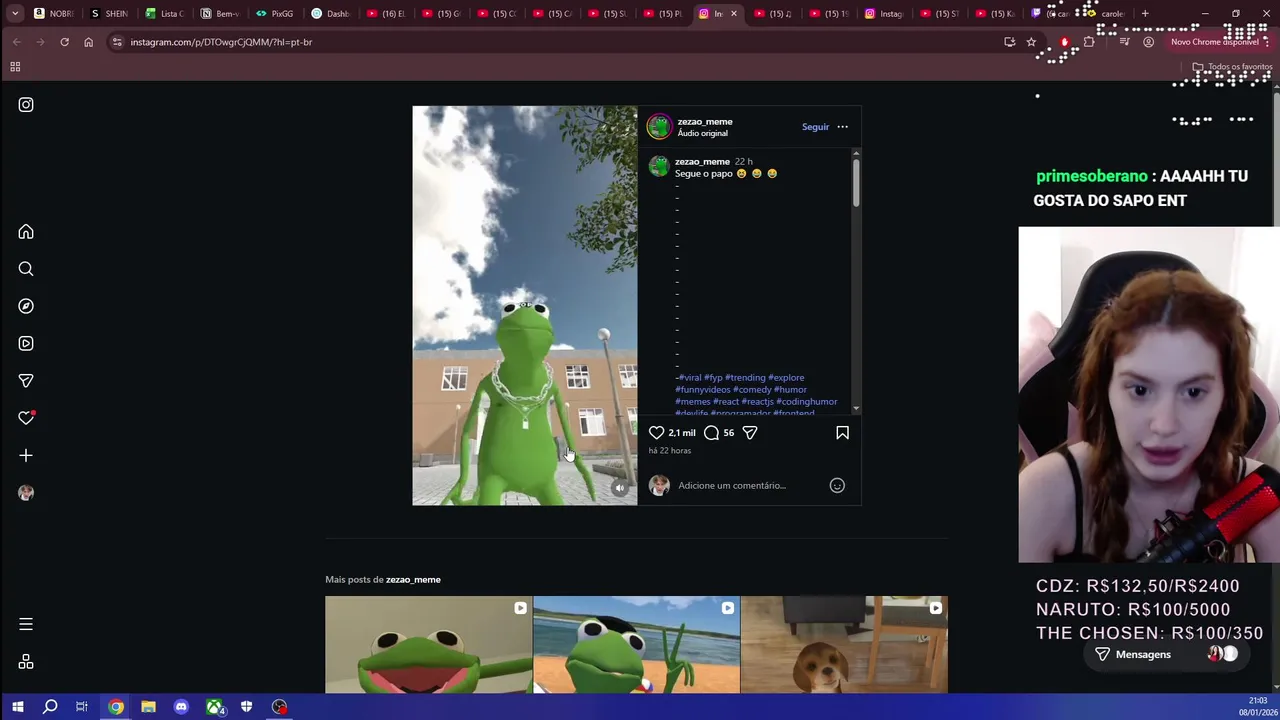Image resolution: width=1280 pixels, height=720 pixels.
Task: Open the #viral hashtag
Action: pos(690,378)
